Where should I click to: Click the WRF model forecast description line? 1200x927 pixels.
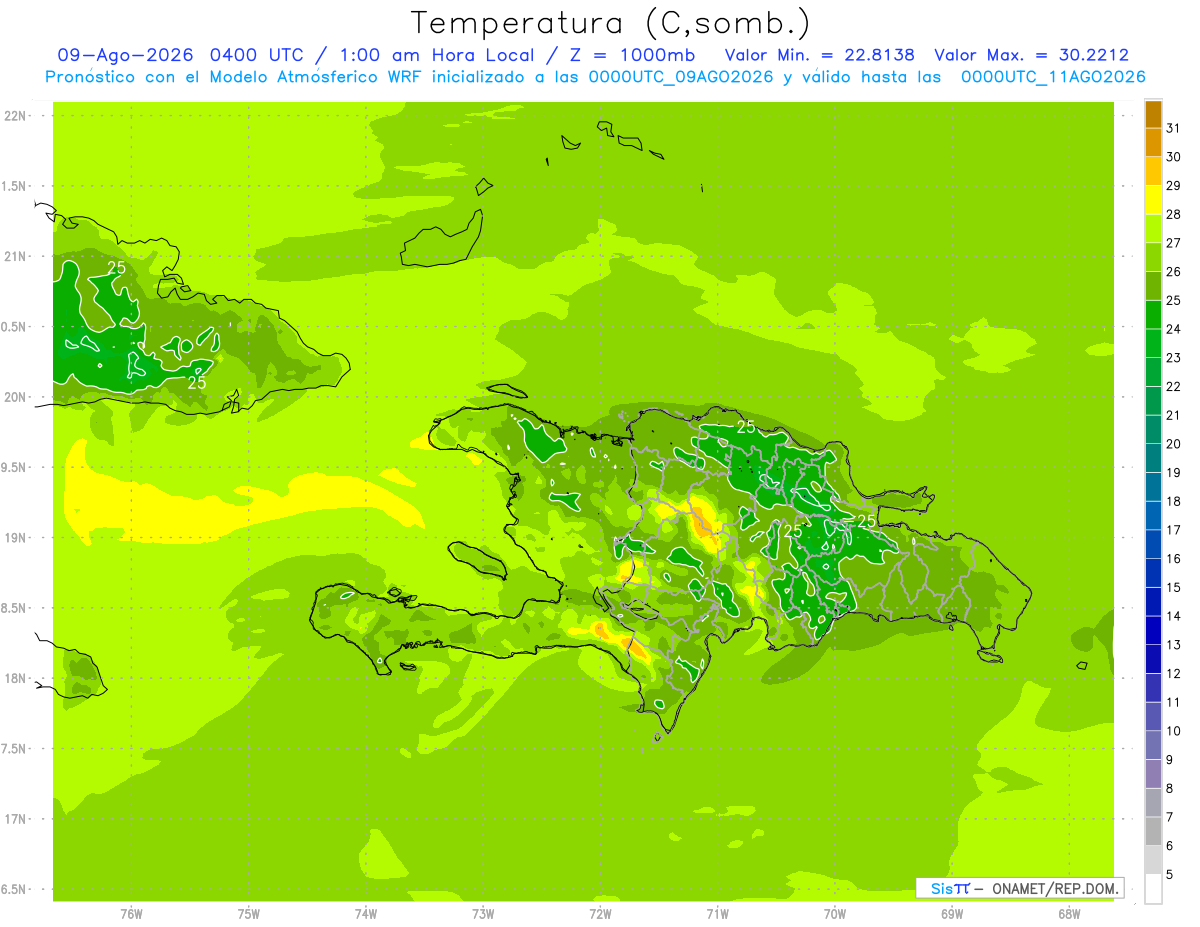coord(595,77)
